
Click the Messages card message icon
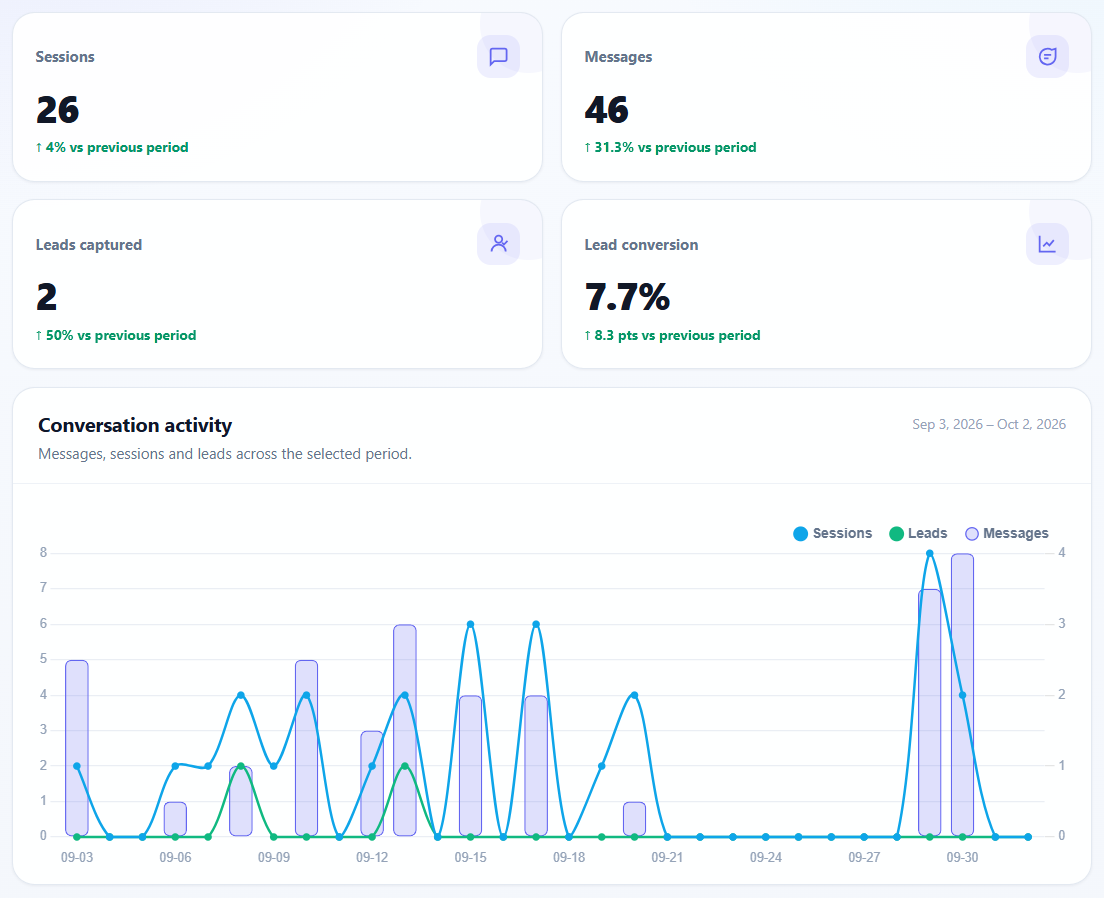click(1047, 56)
